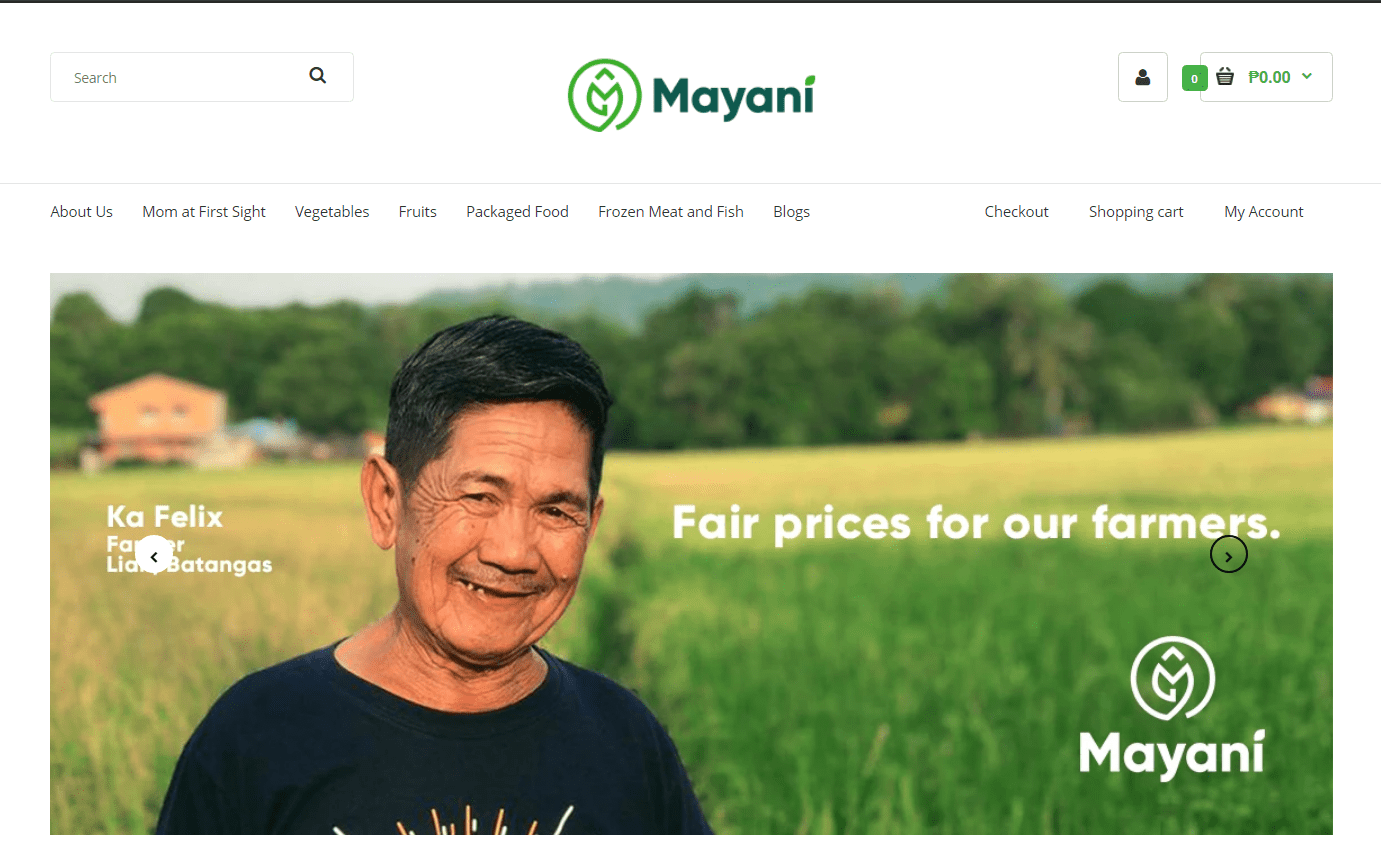Open the Fruits category
Viewport: 1381px width, 857px height.
[x=418, y=212]
